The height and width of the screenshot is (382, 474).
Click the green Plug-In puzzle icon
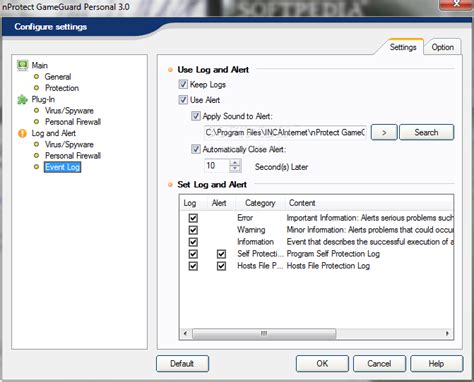click(22, 99)
